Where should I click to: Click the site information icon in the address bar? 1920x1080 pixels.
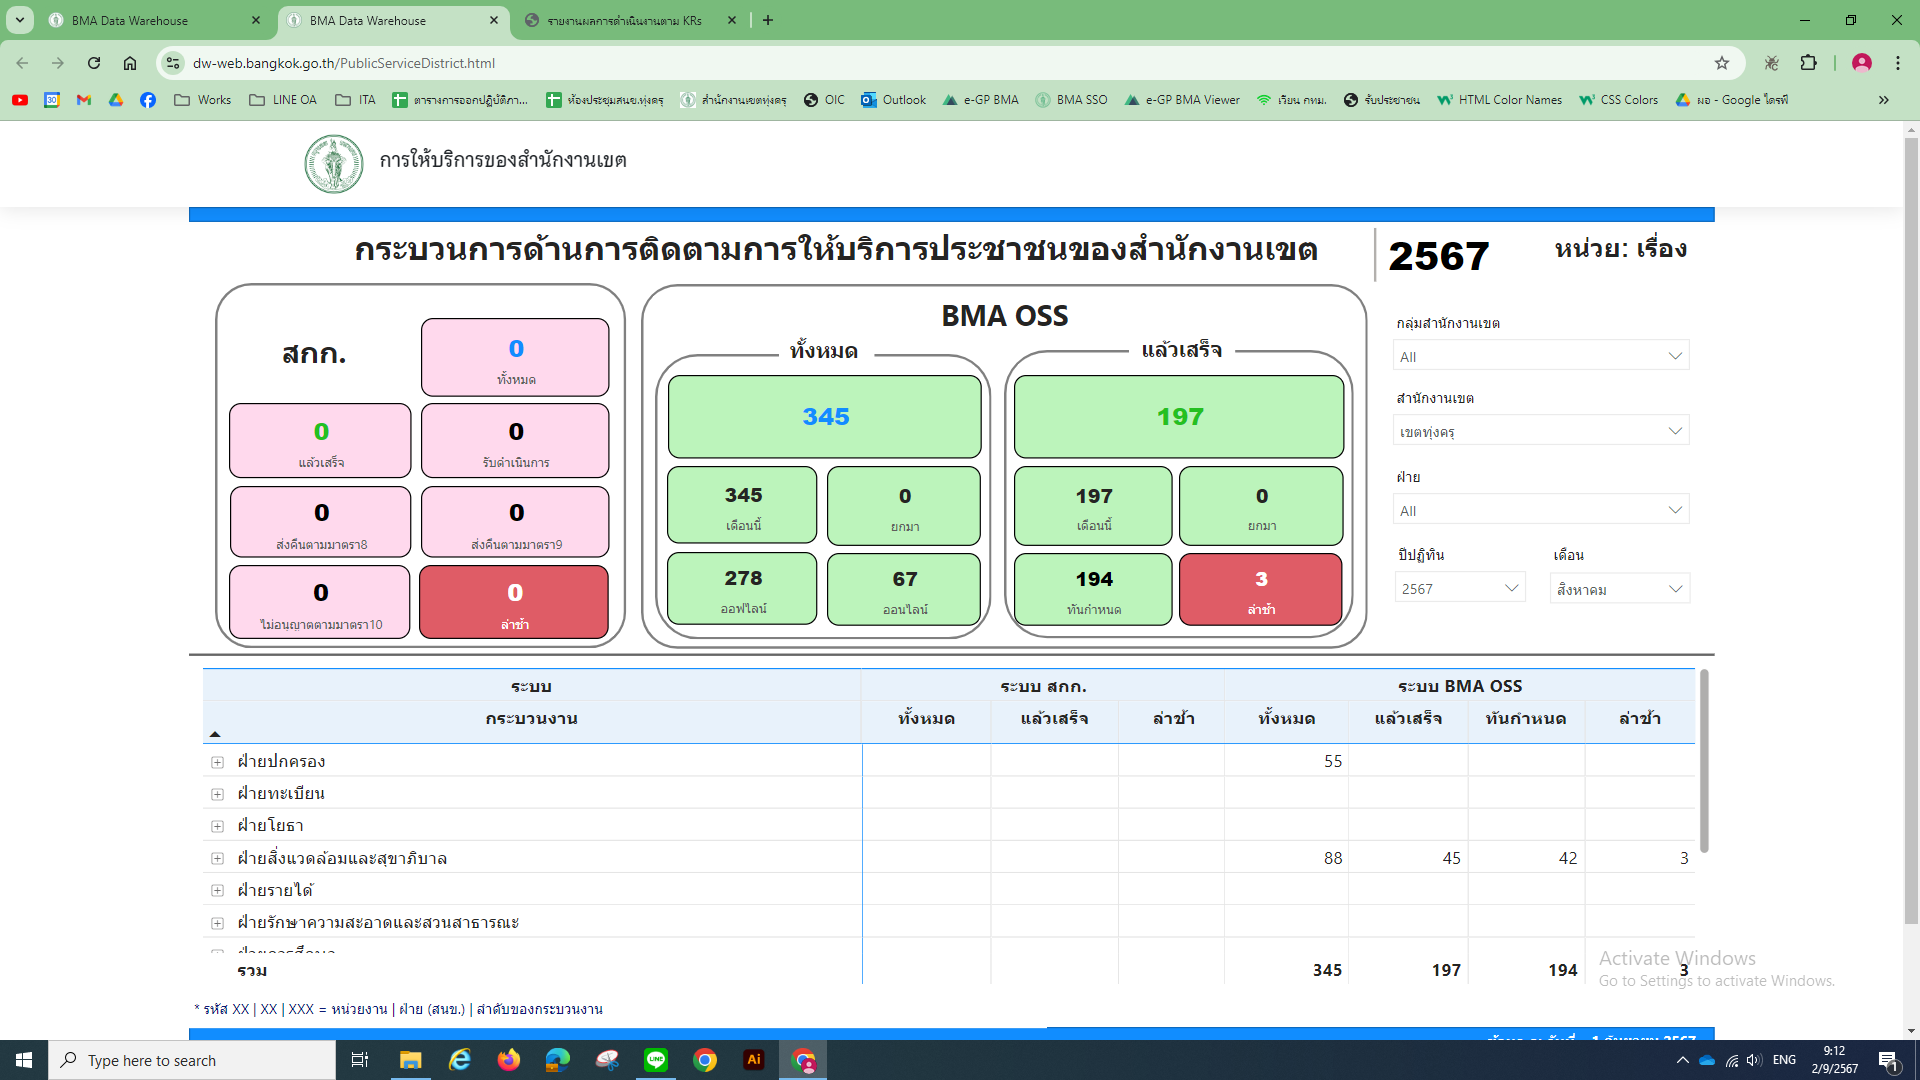tap(173, 63)
